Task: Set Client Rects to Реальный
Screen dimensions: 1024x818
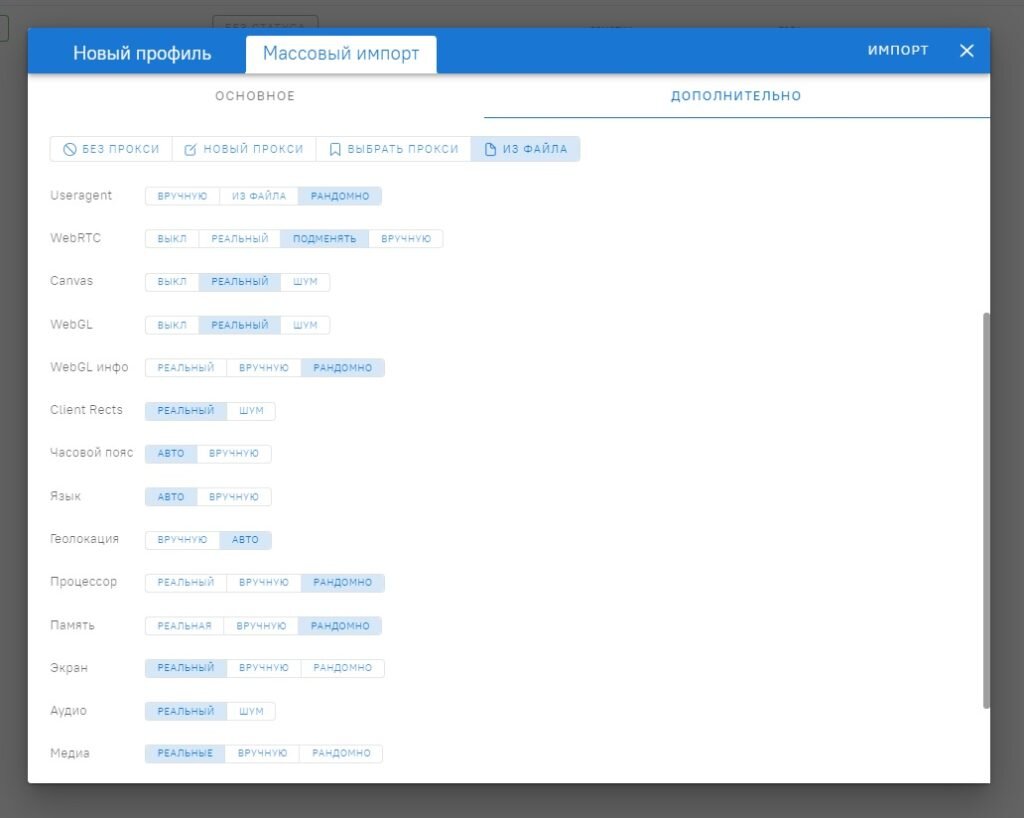Action: (185, 410)
